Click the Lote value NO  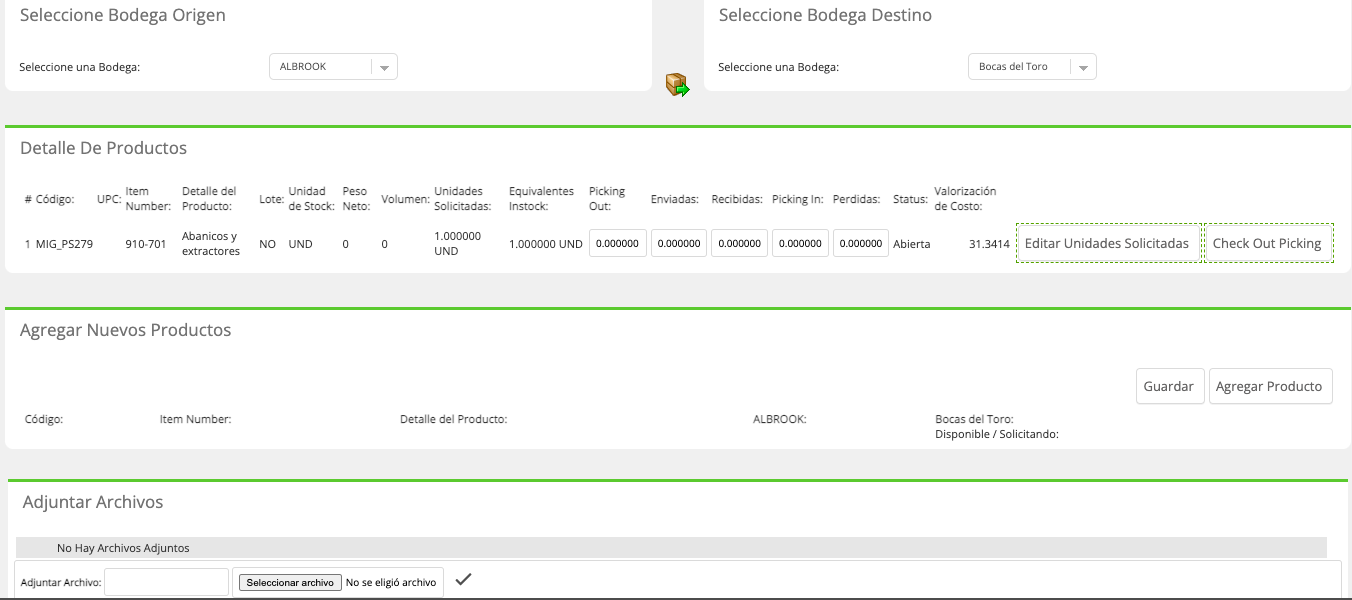tap(267, 243)
